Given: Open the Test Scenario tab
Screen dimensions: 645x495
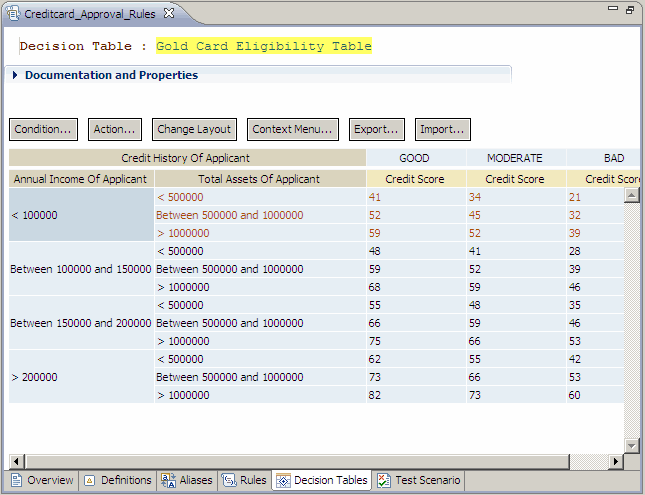Looking at the screenshot, I should pyautogui.click(x=418, y=480).
